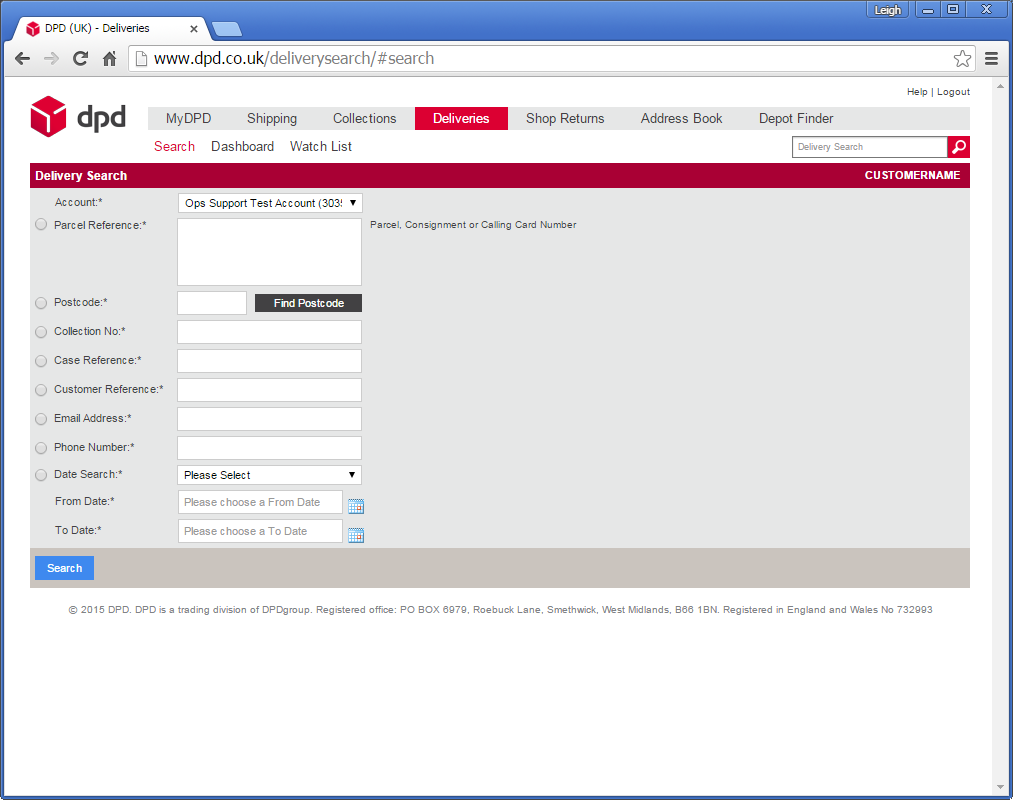Click the Postcode input field
The width and height of the screenshot is (1013, 800).
212,303
